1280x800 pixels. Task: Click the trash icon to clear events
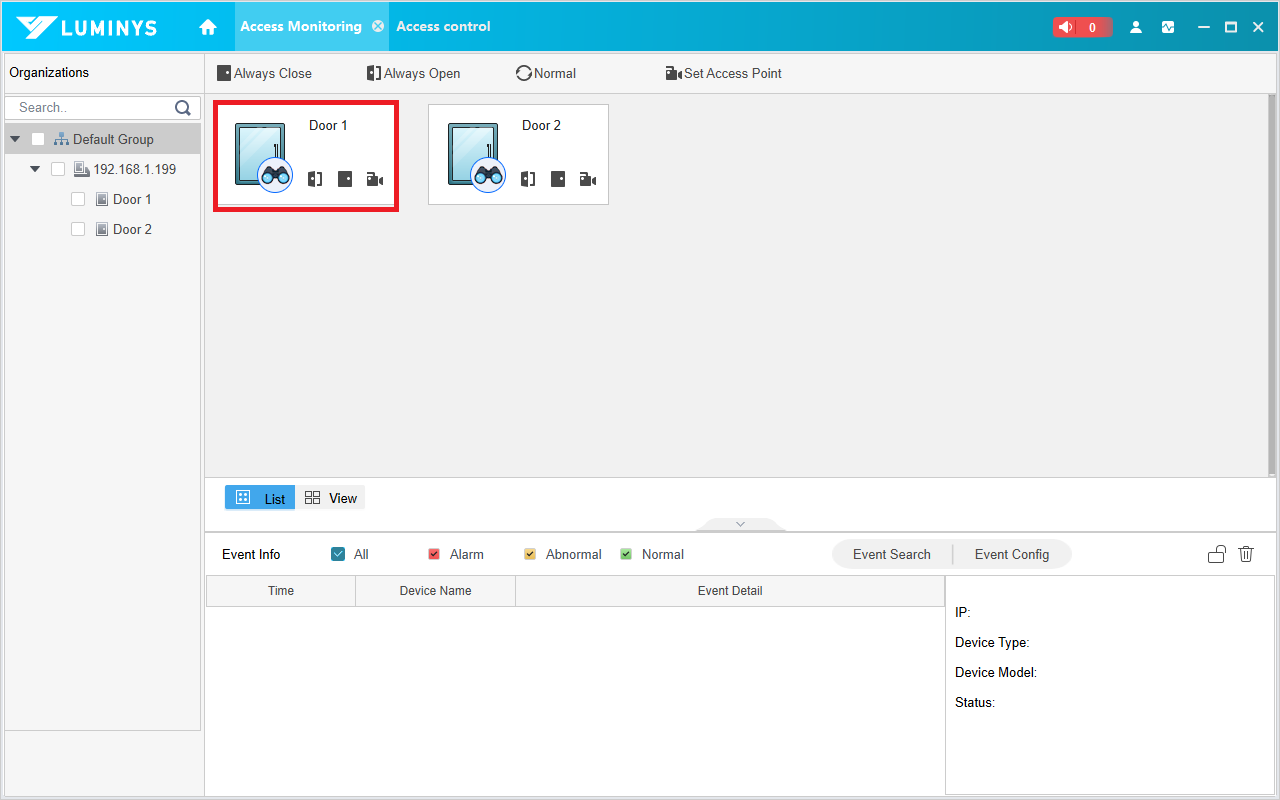(x=1246, y=554)
